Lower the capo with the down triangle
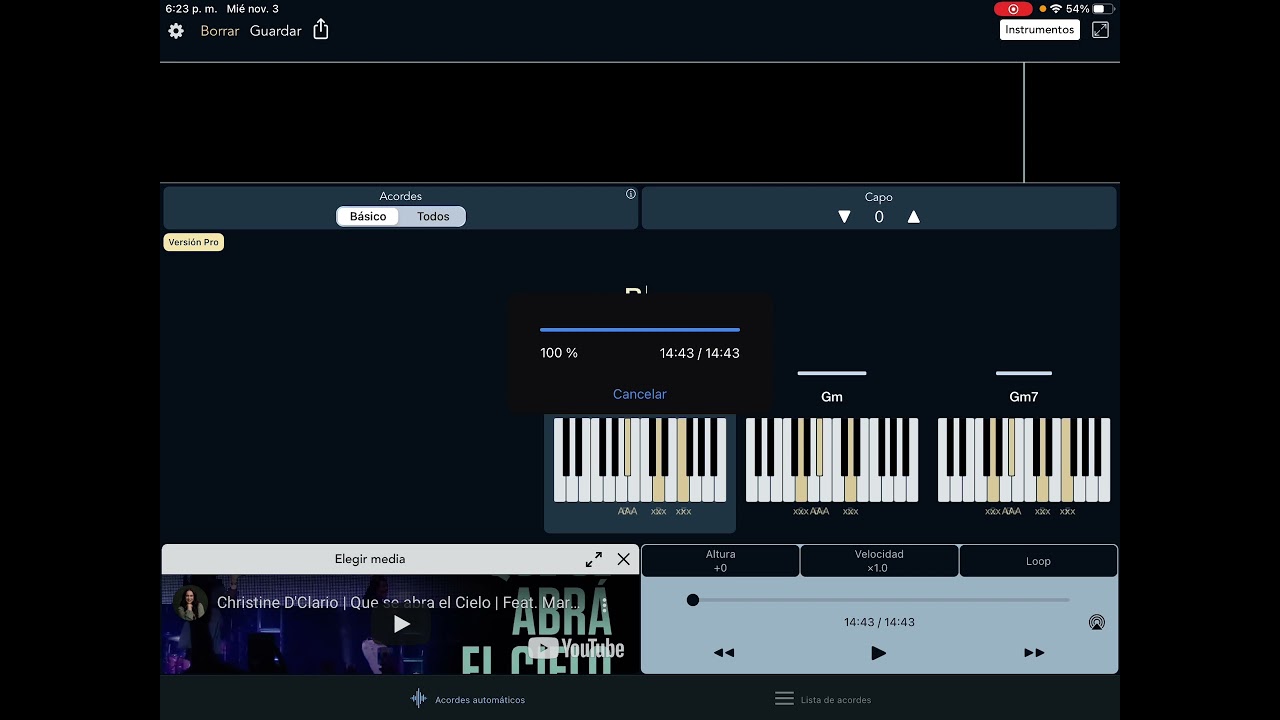 click(844, 217)
